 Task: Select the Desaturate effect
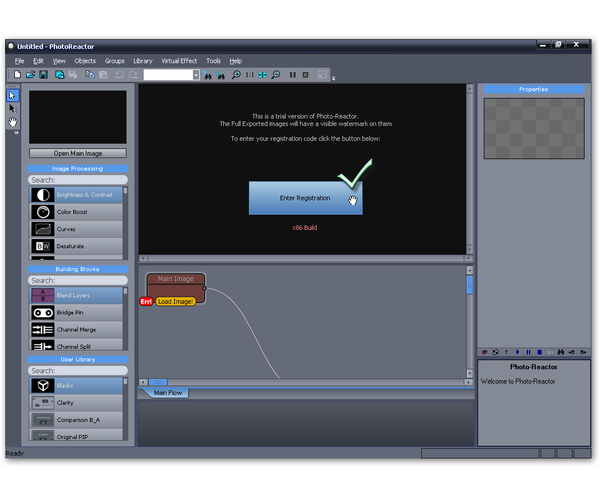76,246
